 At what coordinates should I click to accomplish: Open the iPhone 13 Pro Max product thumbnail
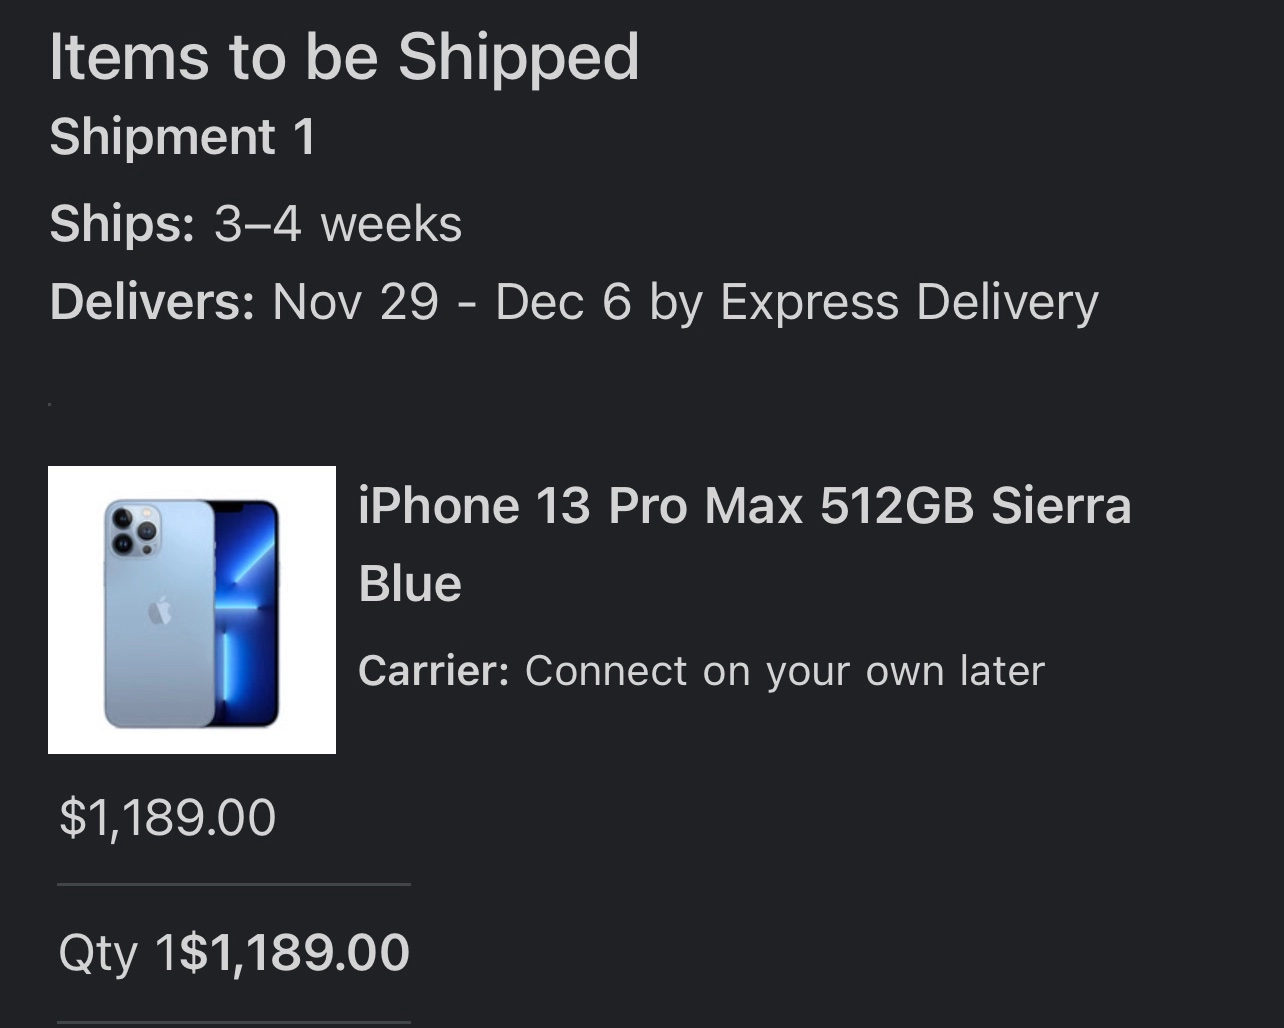point(192,610)
